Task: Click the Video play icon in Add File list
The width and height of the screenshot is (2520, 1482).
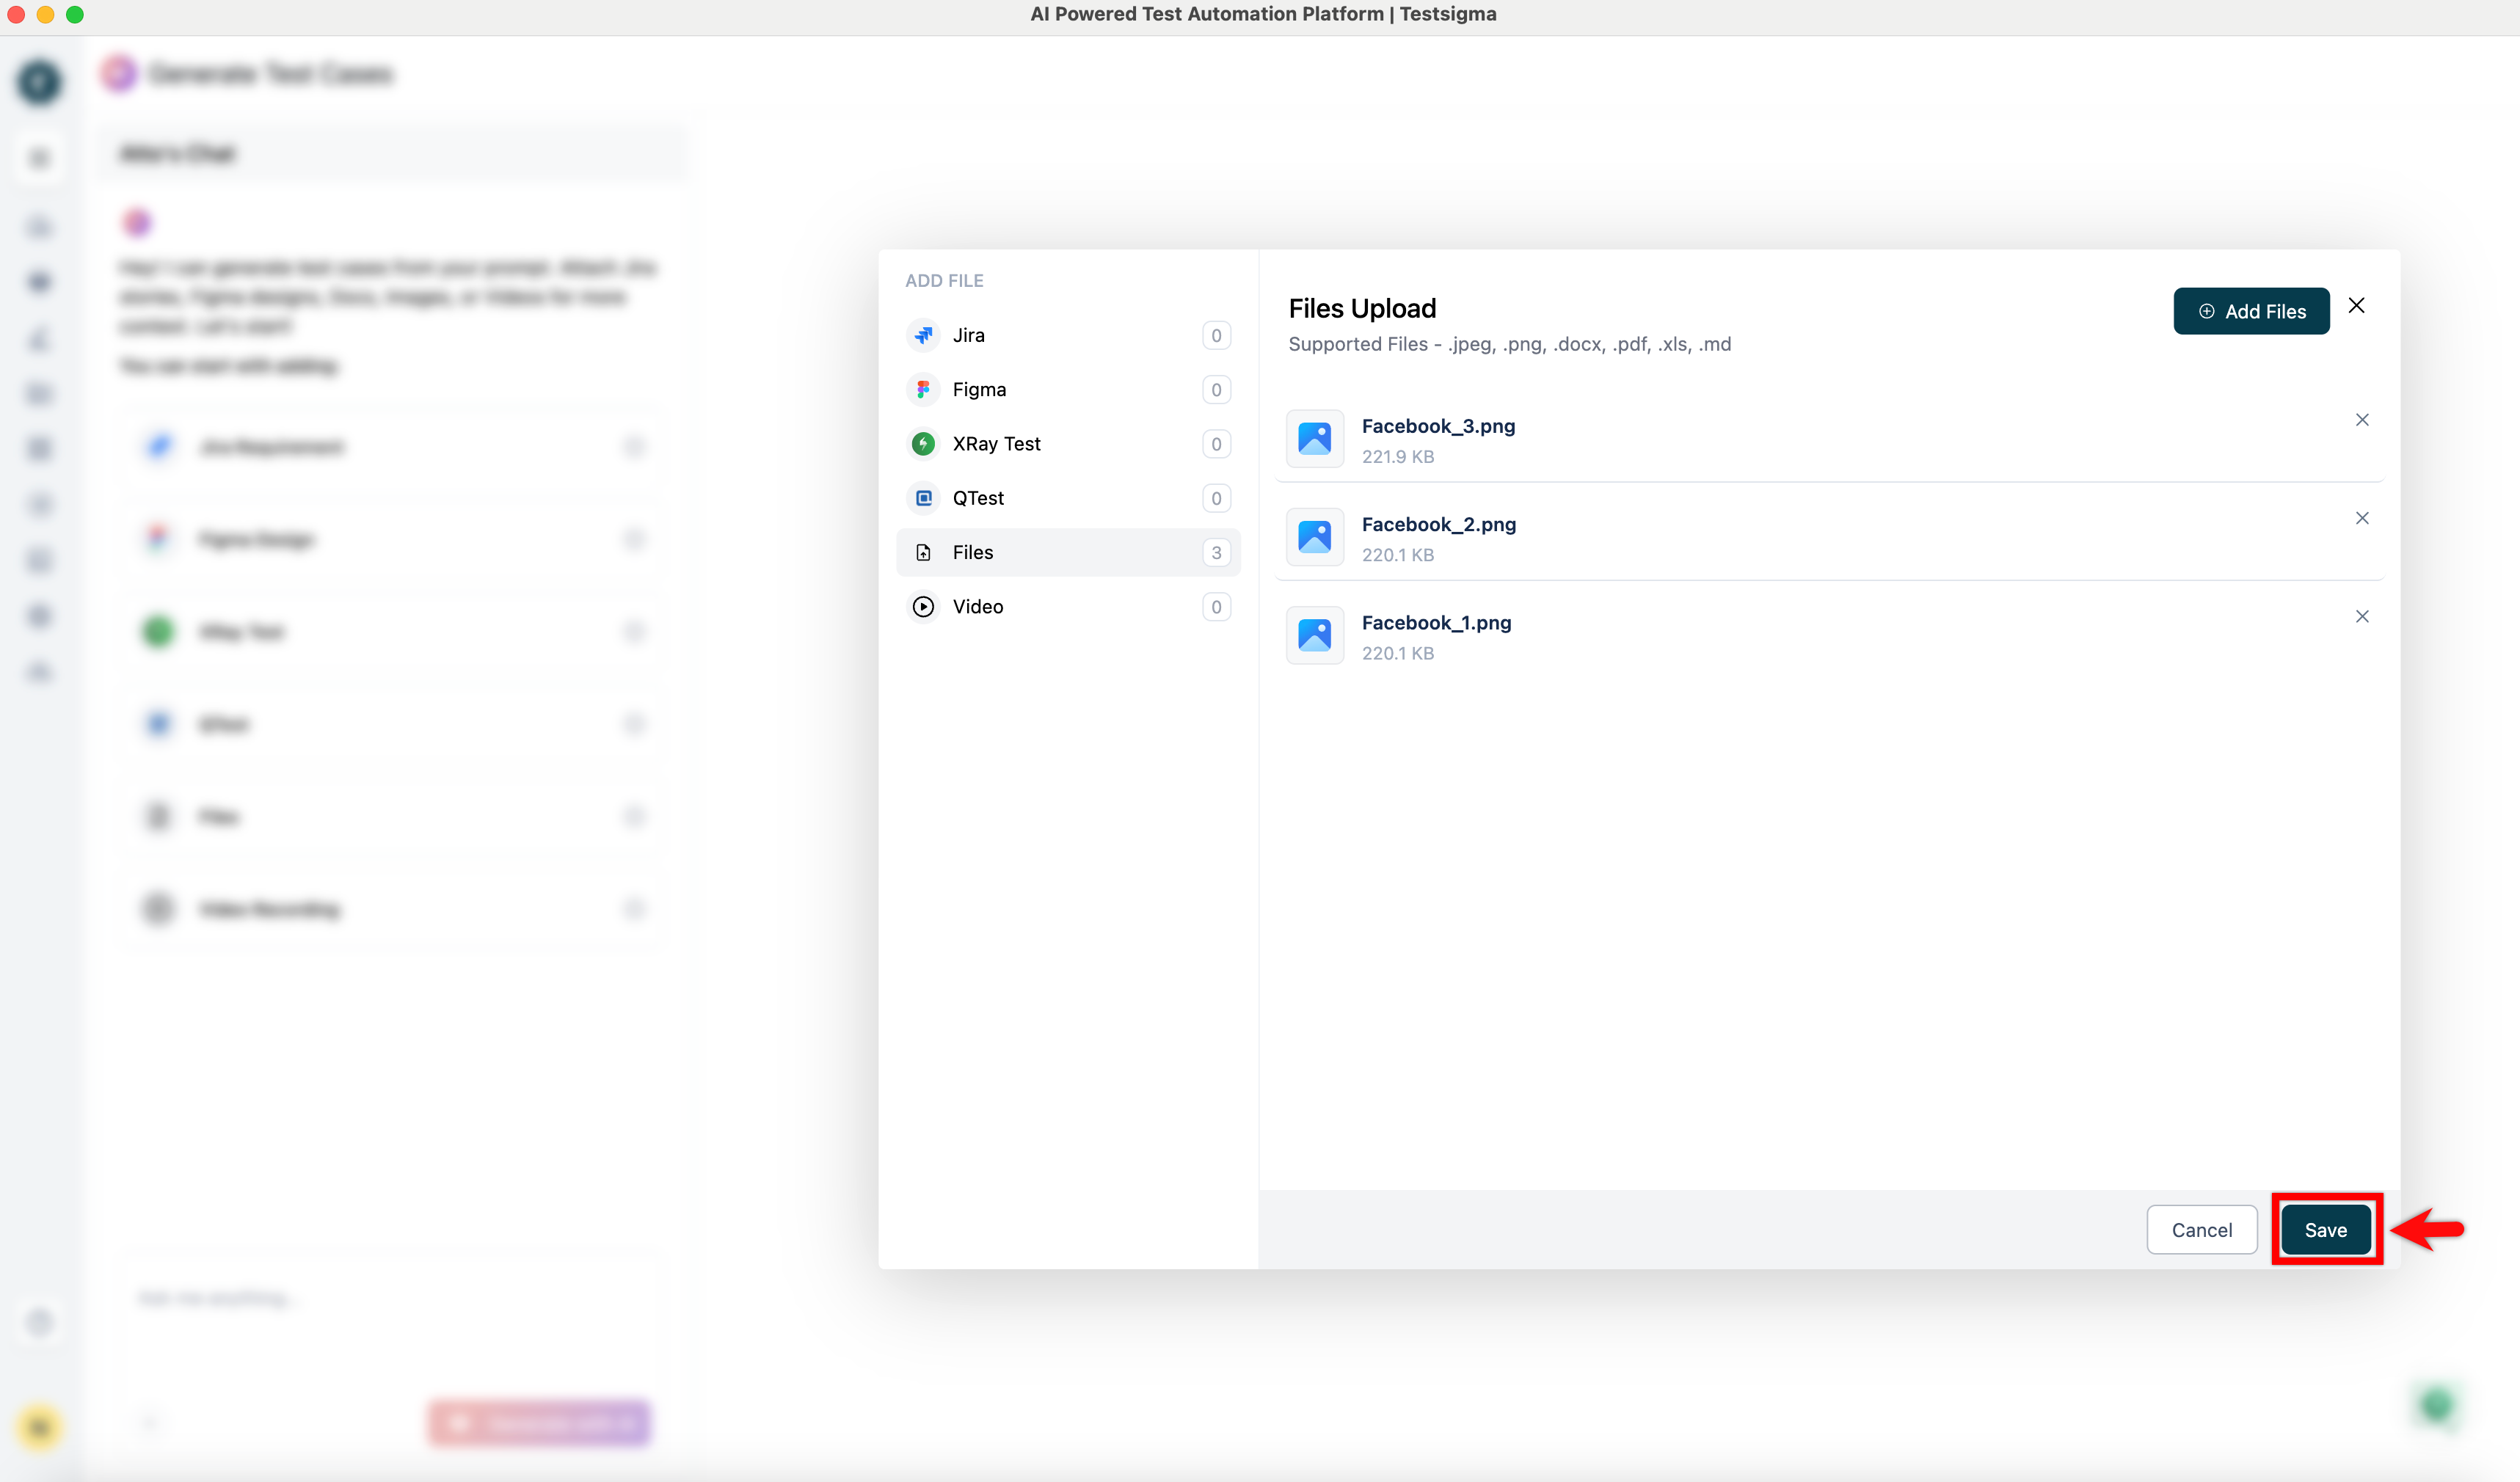Action: click(922, 606)
